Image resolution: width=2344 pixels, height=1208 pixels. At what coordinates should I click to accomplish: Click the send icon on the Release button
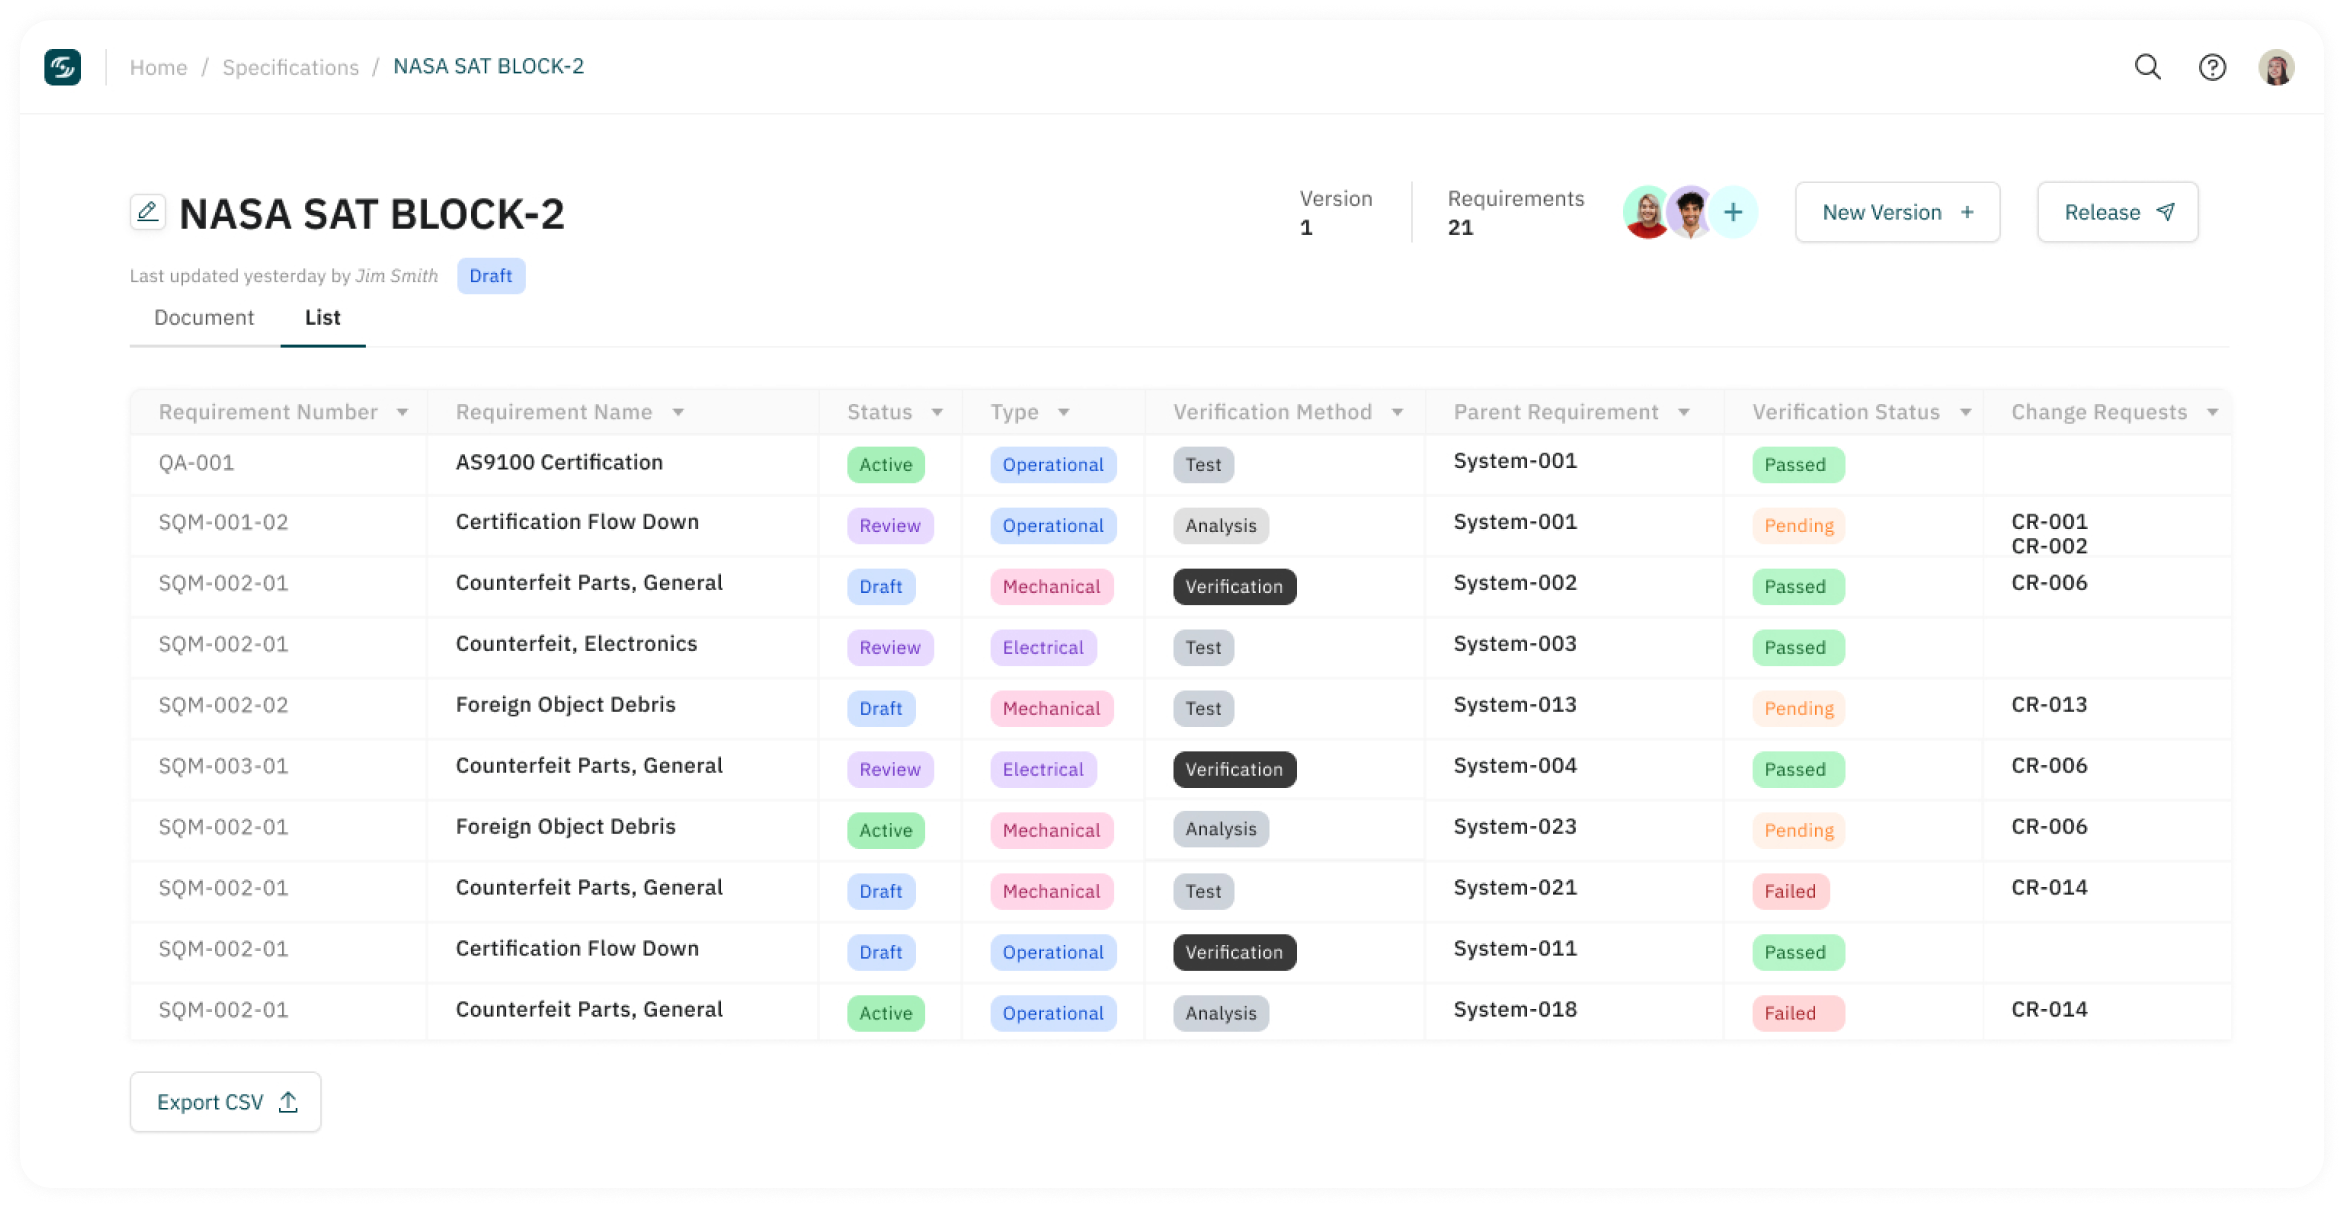[x=2164, y=211]
